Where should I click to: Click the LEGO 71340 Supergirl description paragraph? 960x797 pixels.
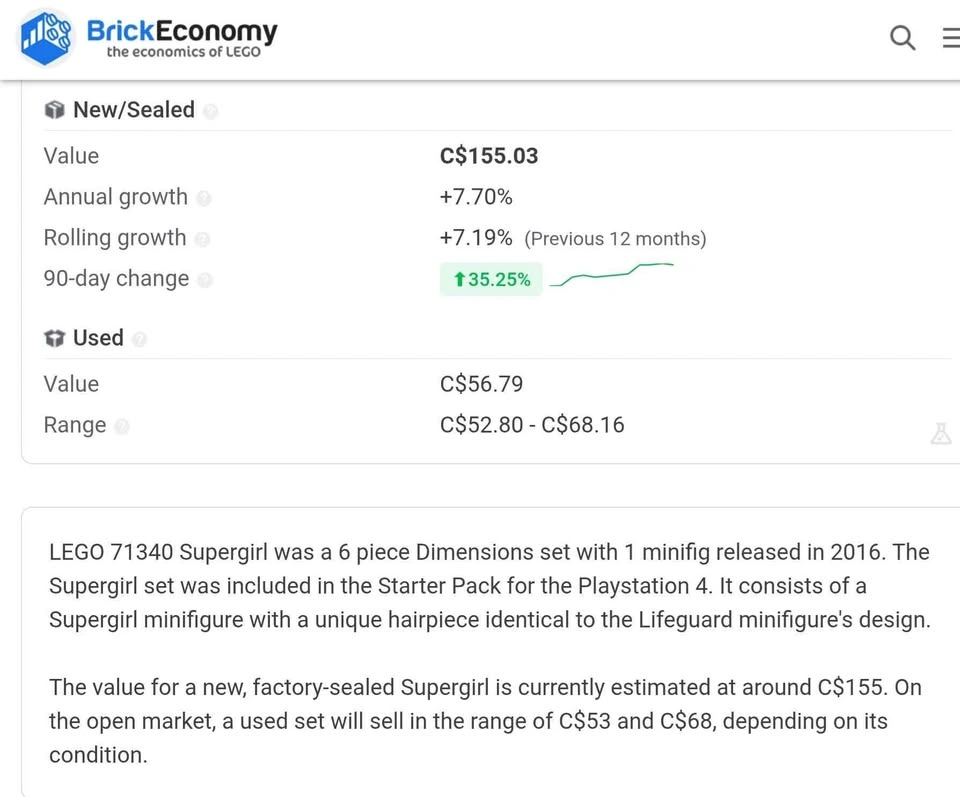(x=489, y=585)
